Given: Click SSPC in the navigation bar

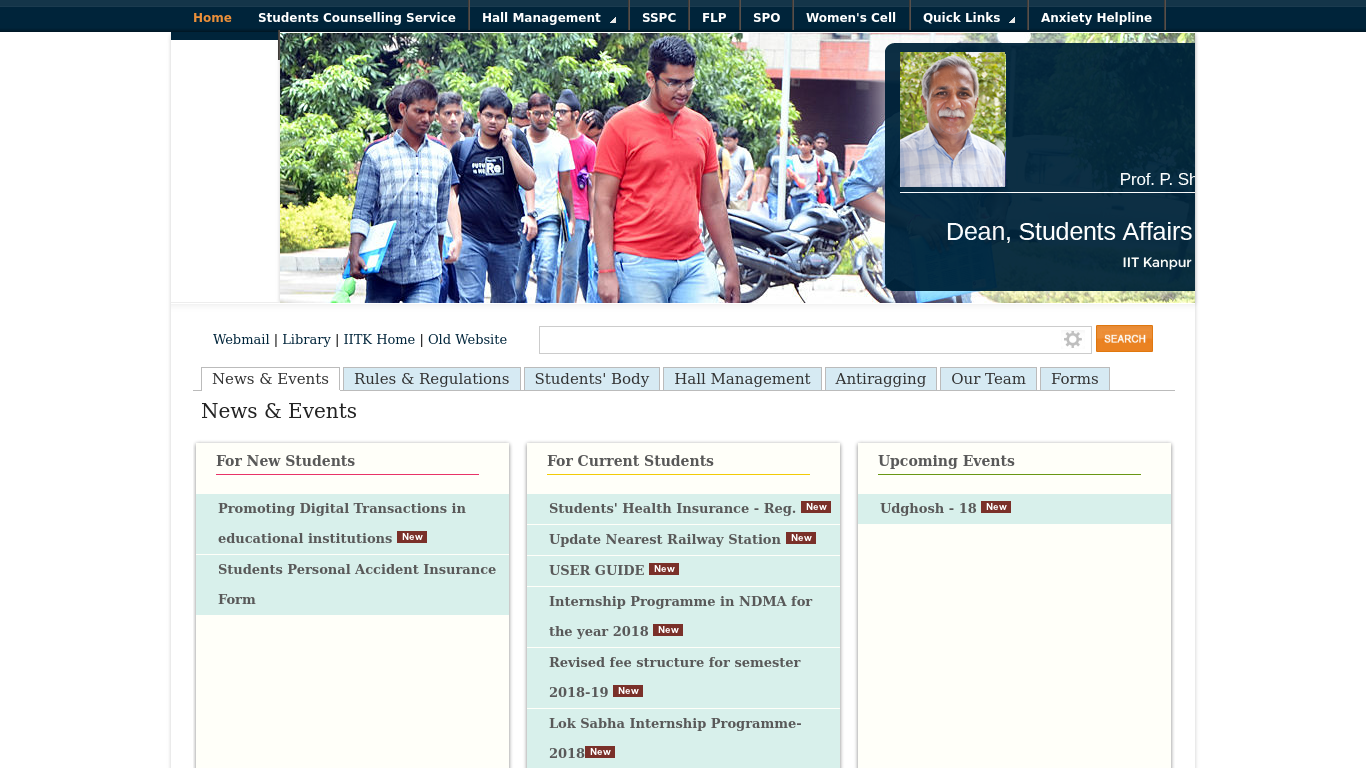Looking at the screenshot, I should click(657, 17).
